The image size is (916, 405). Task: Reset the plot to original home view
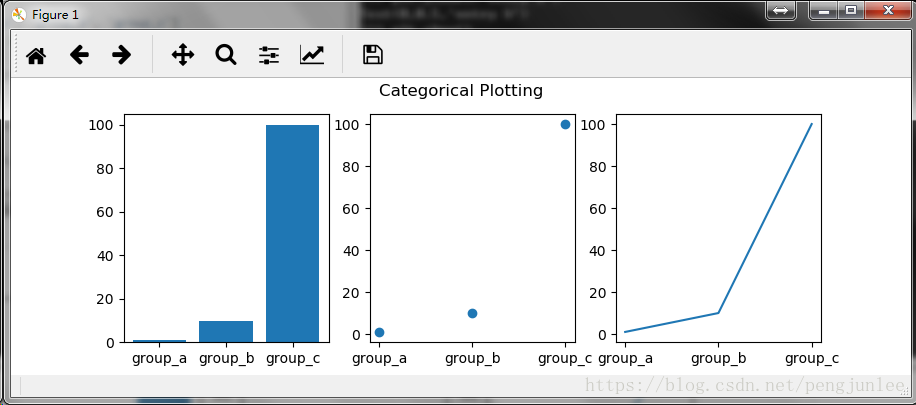click(x=36, y=56)
